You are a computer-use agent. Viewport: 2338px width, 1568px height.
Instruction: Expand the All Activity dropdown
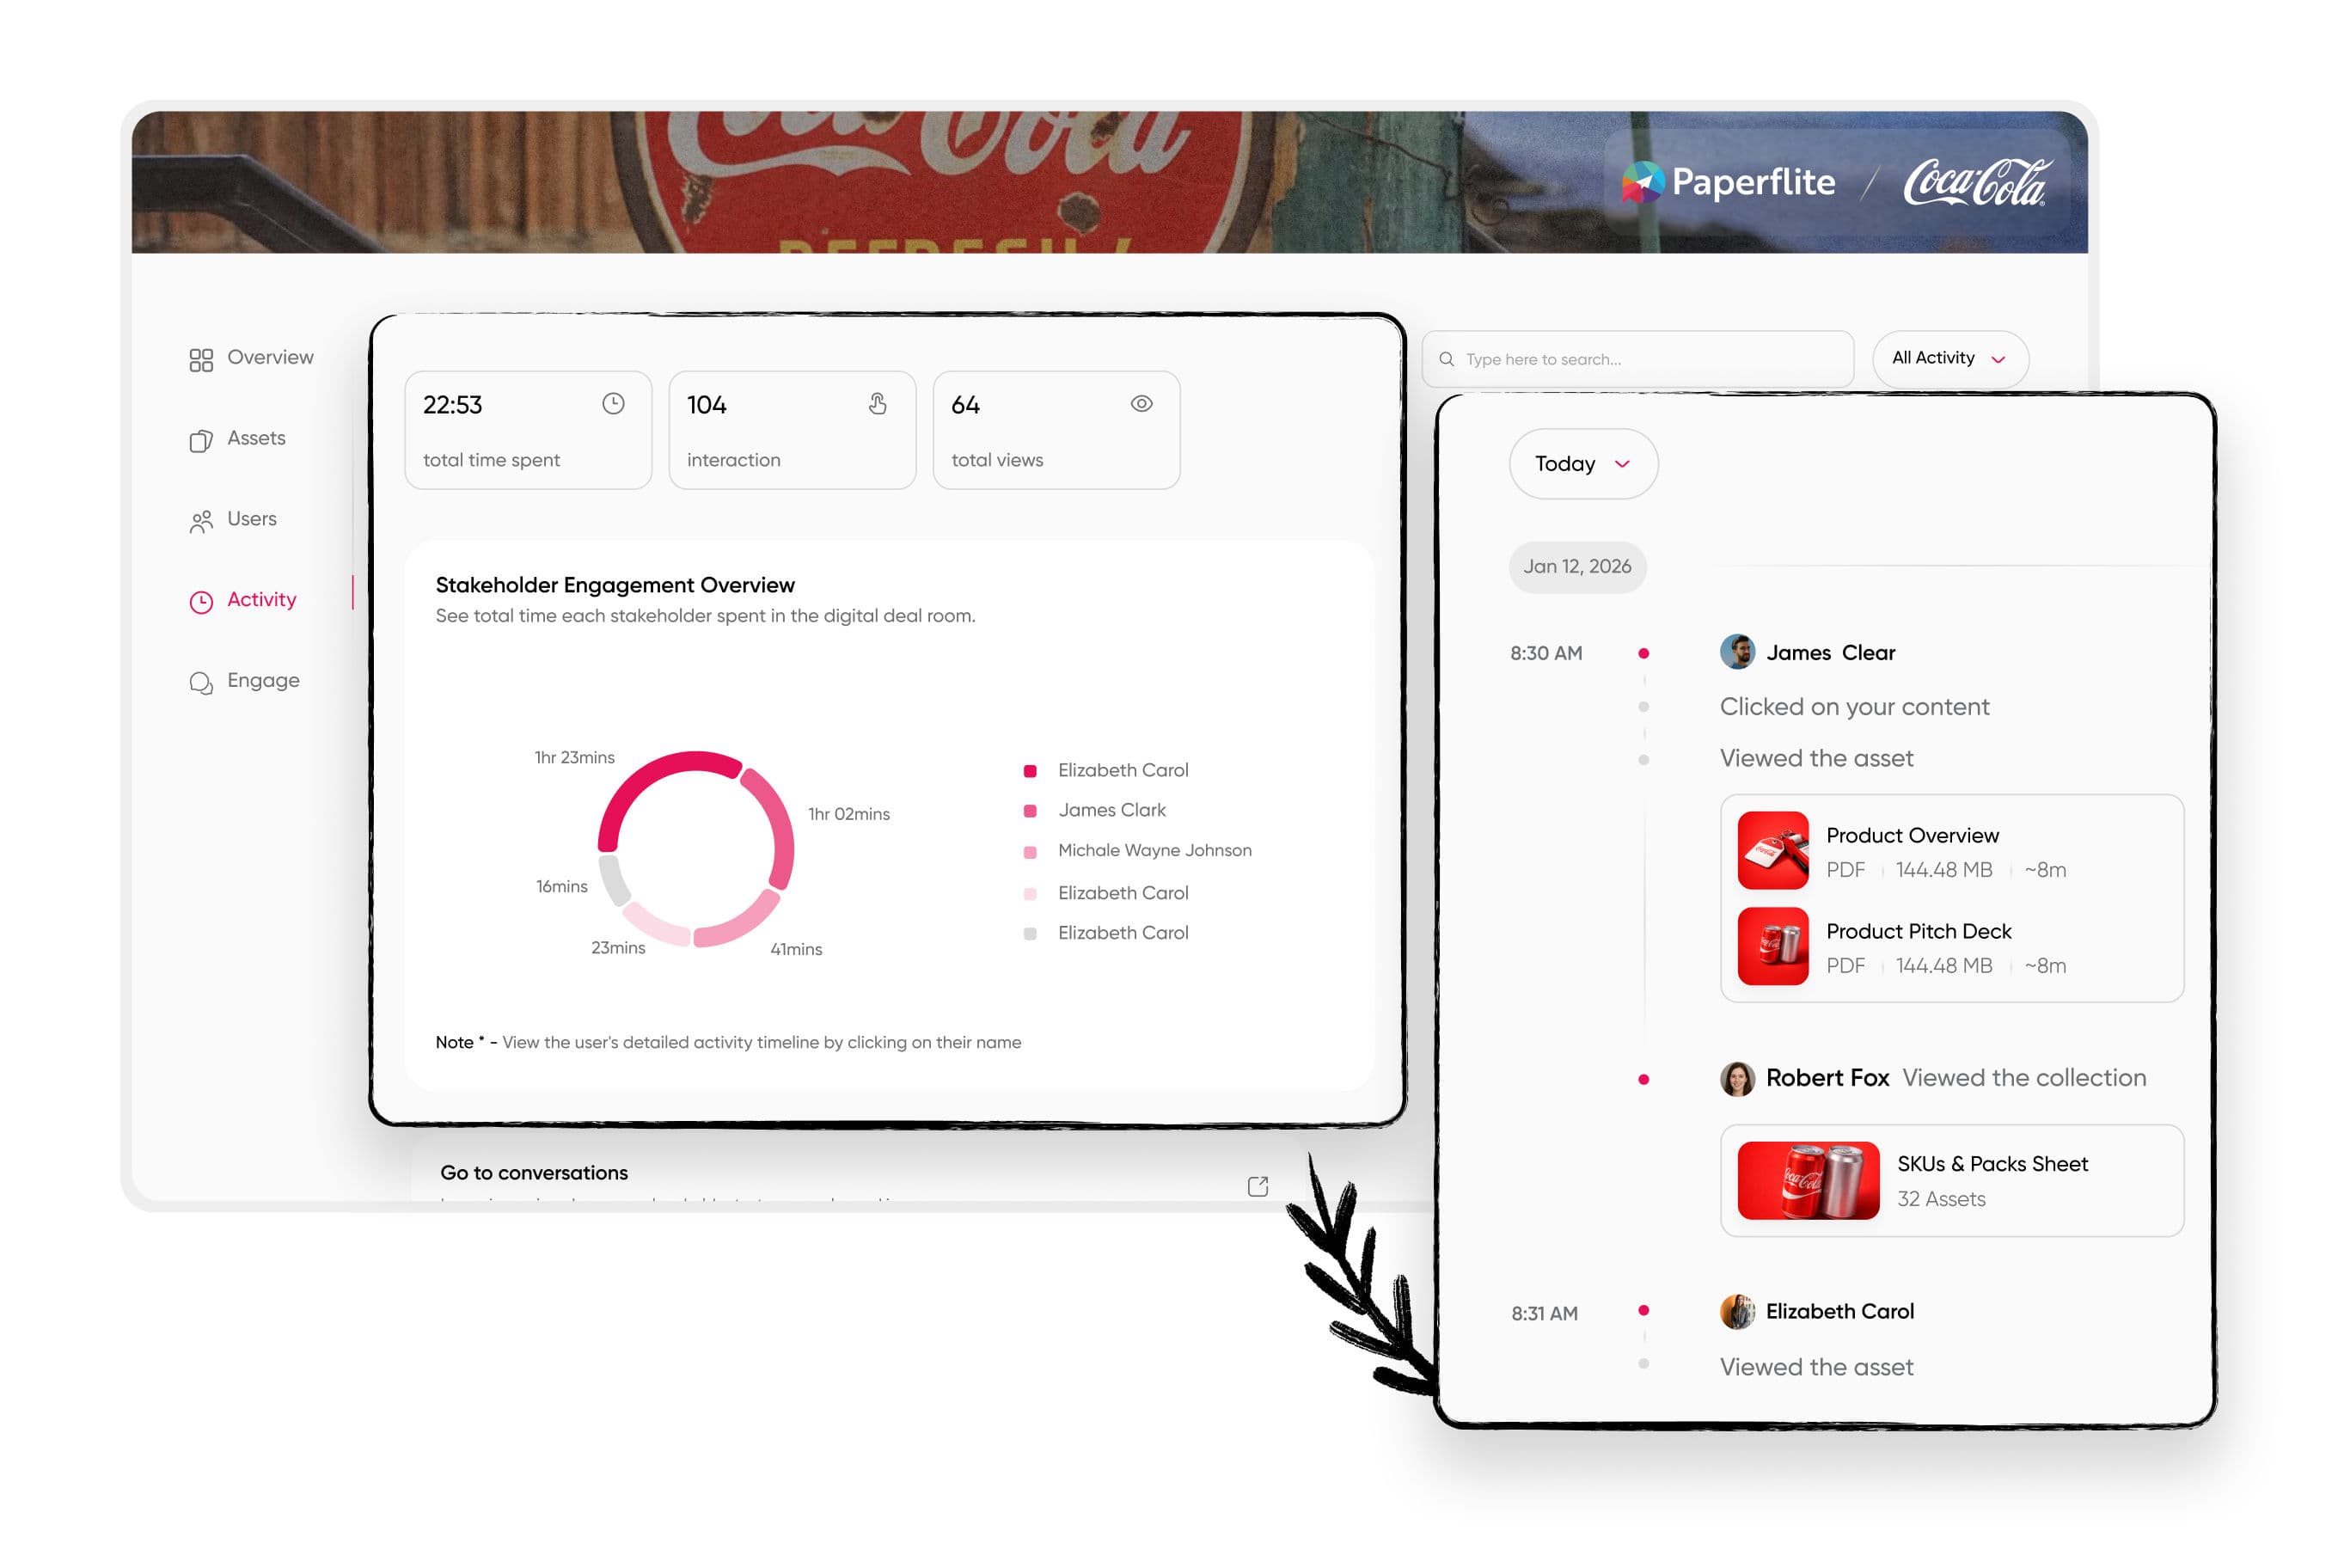pos(1950,359)
